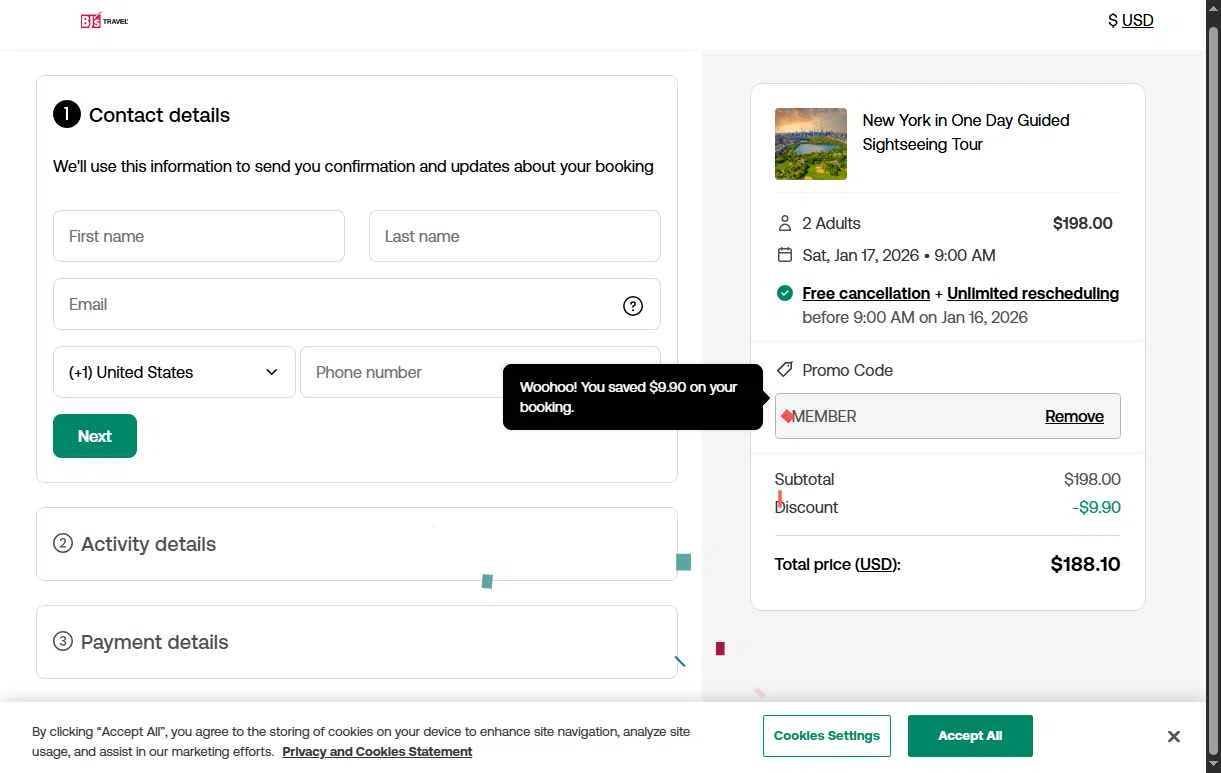Focus the First name field
Image resolution: width=1221 pixels, height=773 pixels.
click(199, 236)
